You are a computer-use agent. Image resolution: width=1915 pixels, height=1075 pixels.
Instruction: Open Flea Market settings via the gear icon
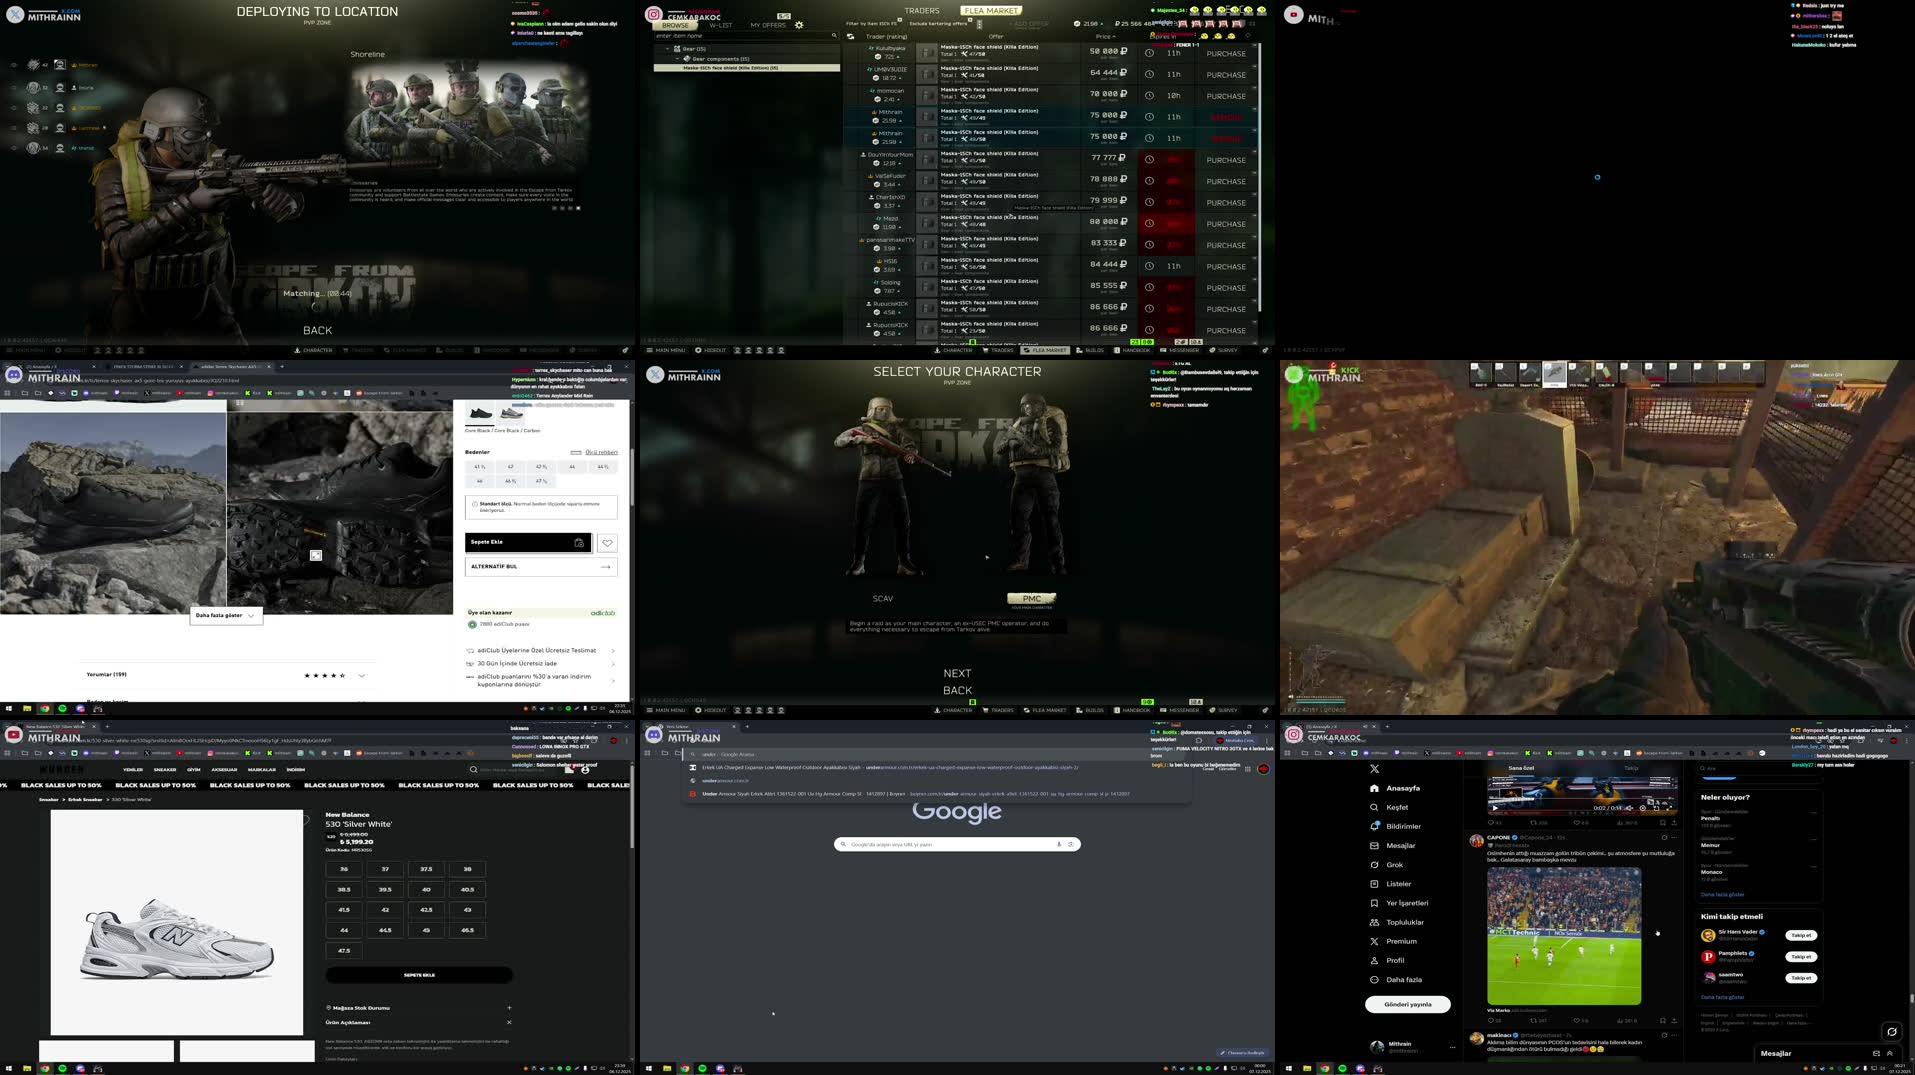(x=798, y=24)
